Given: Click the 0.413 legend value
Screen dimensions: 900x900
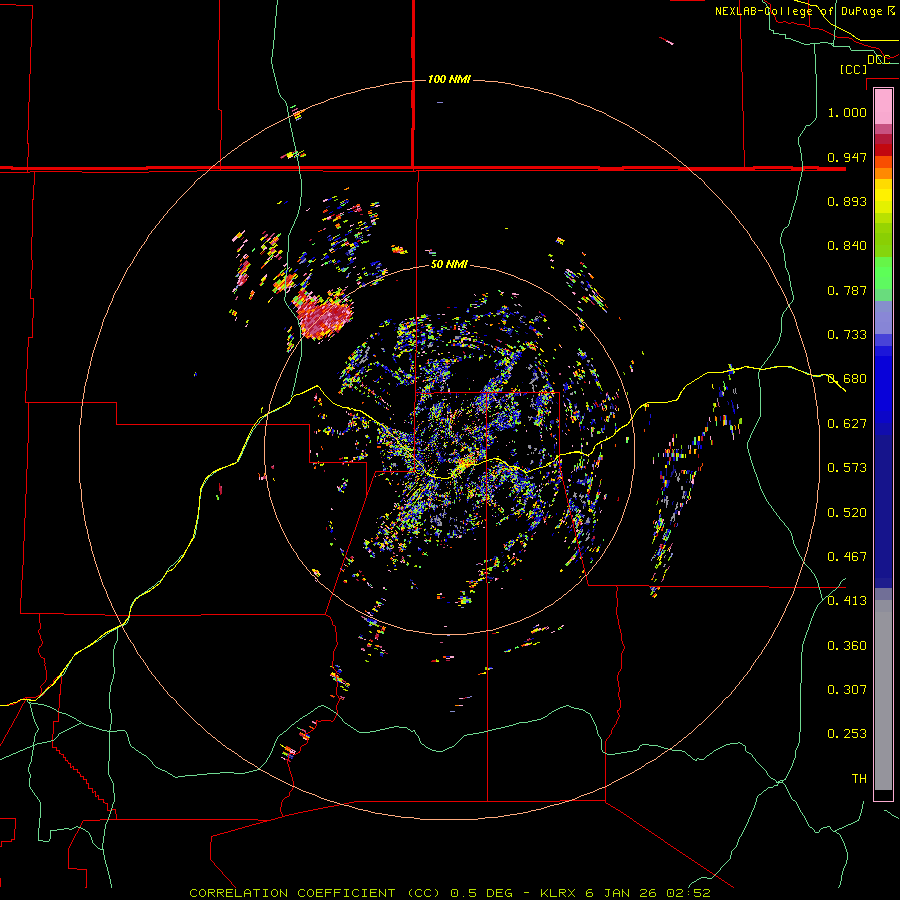Looking at the screenshot, I should point(847,601).
